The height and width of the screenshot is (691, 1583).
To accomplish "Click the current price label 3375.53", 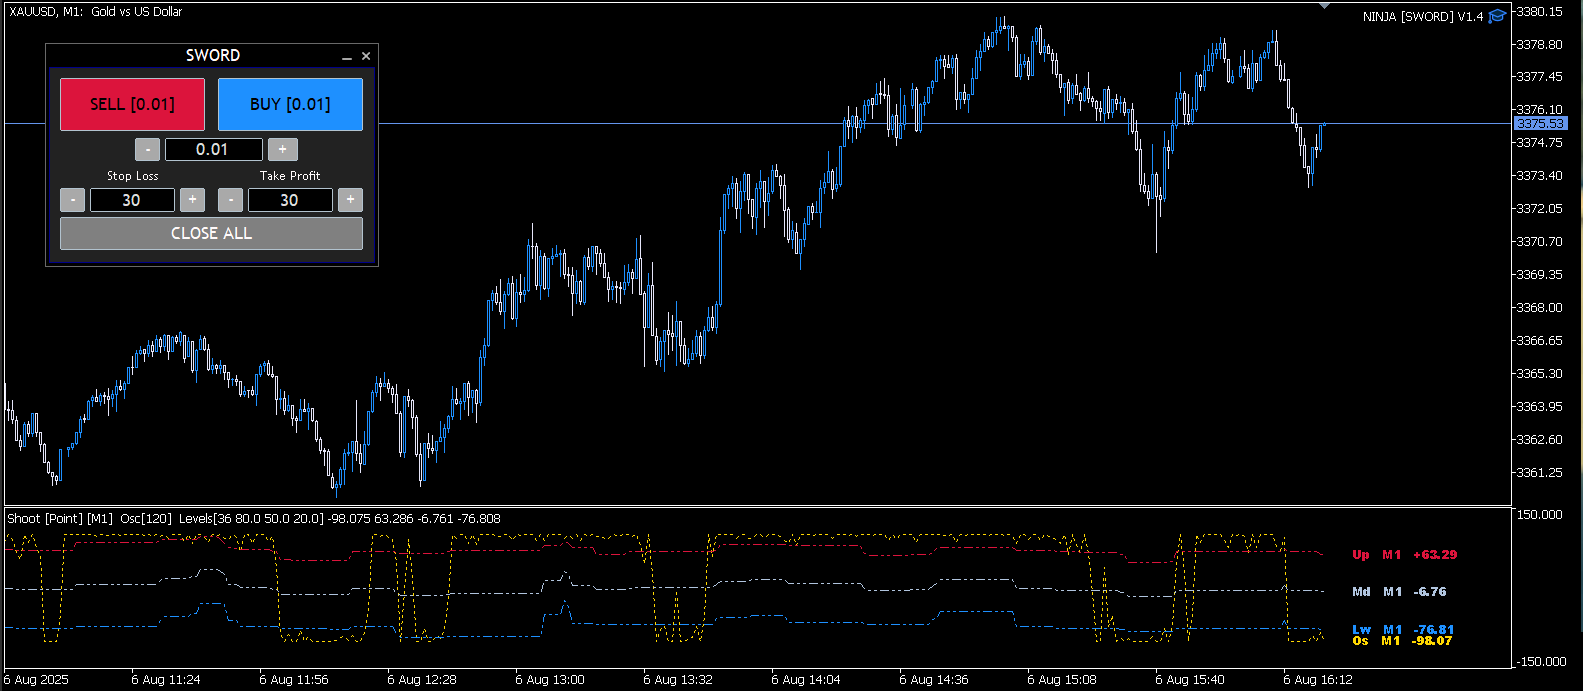I will click(1539, 124).
